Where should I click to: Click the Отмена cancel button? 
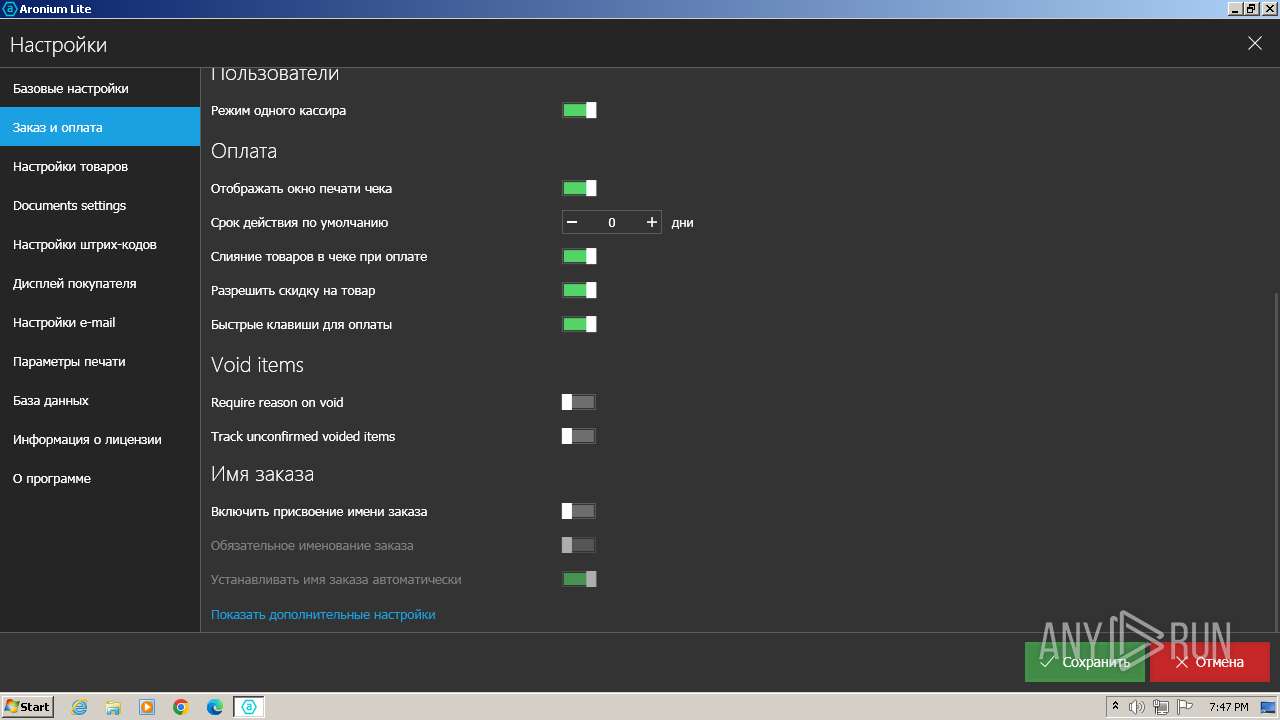tap(1209, 662)
